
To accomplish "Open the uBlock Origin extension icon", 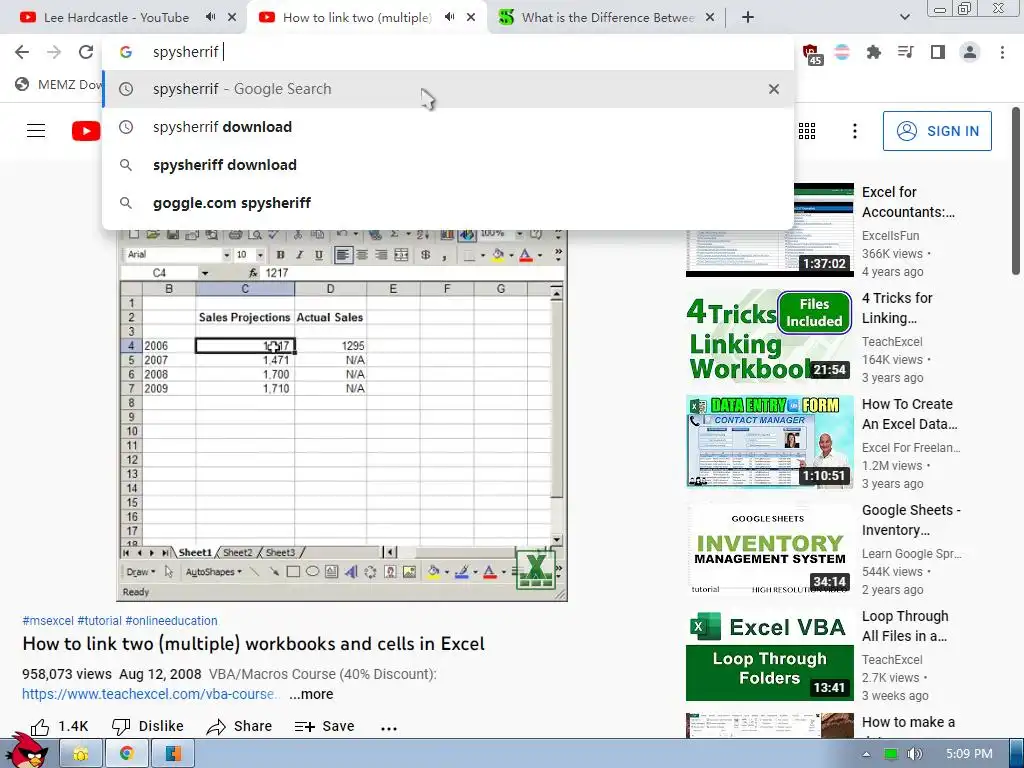I will pos(811,54).
